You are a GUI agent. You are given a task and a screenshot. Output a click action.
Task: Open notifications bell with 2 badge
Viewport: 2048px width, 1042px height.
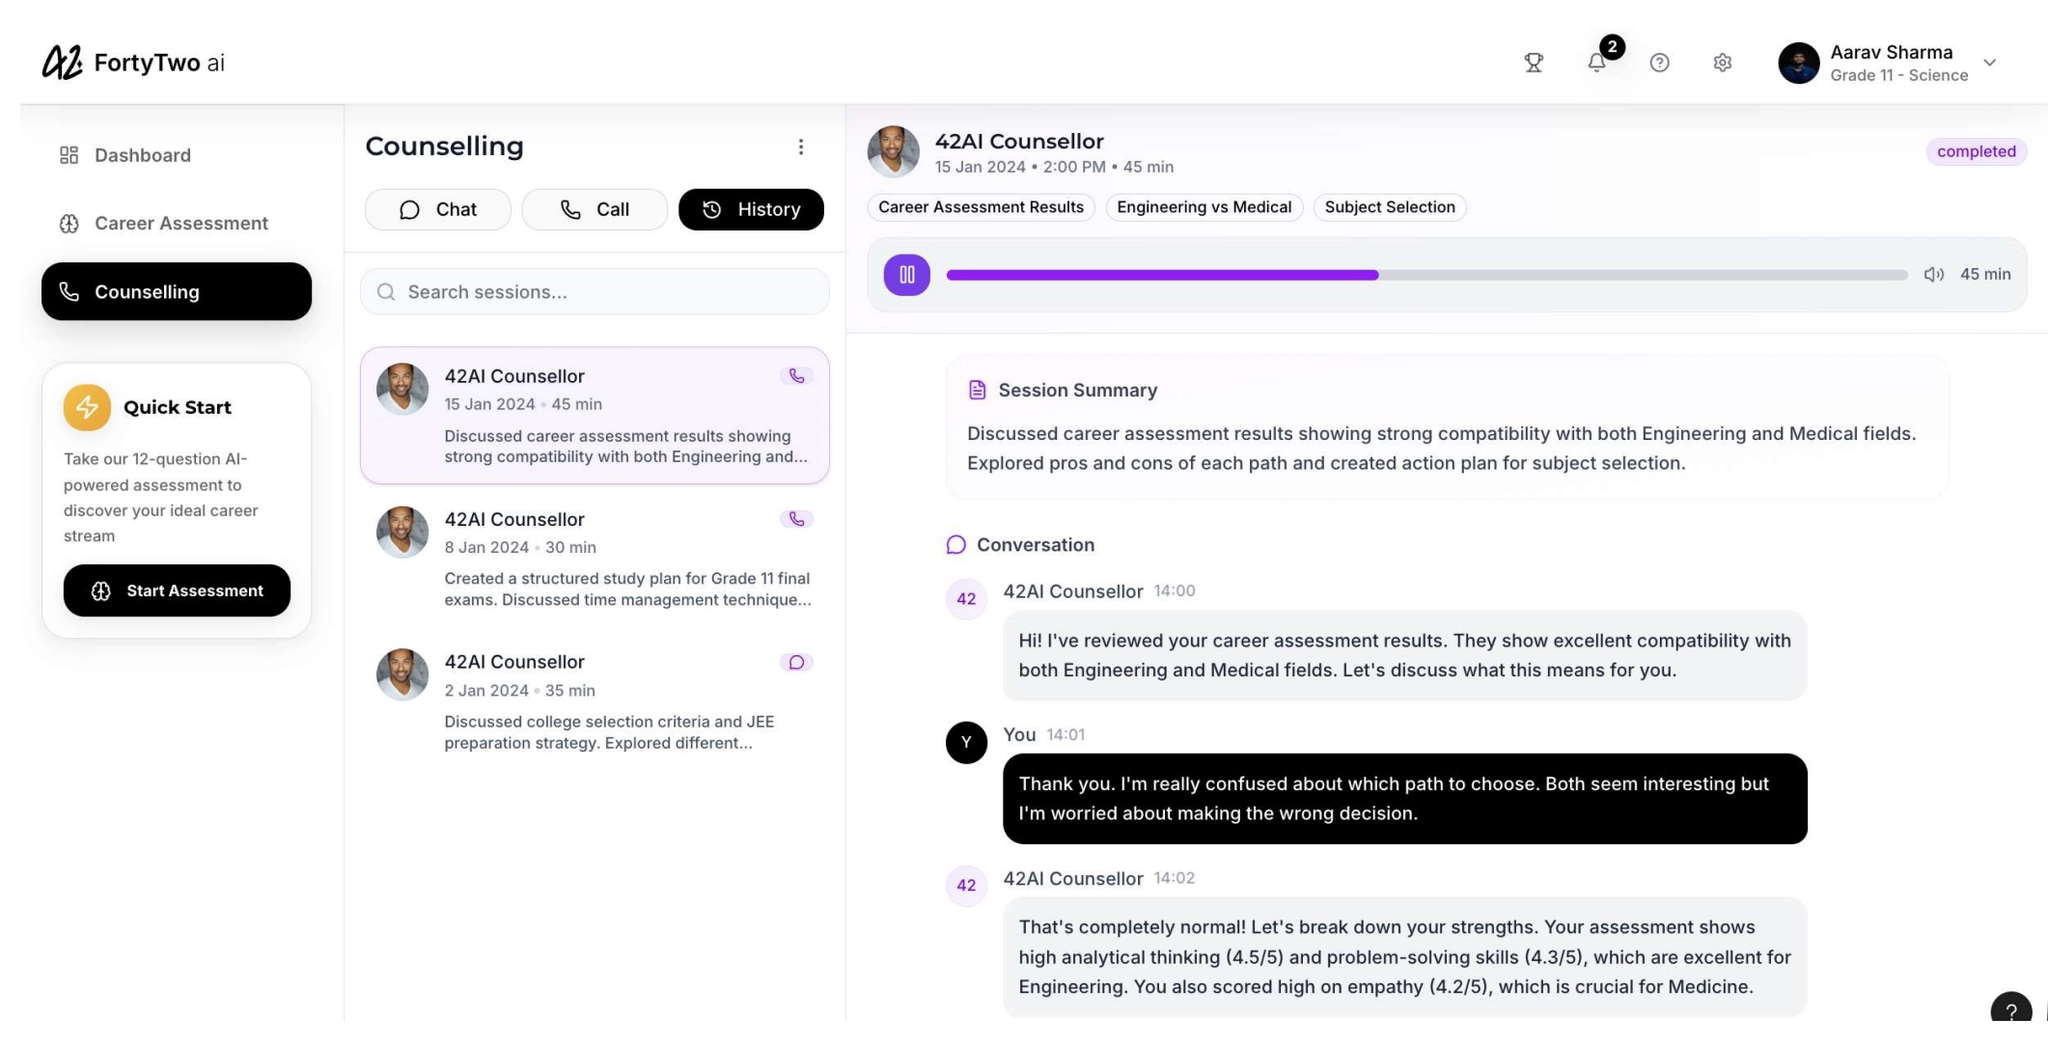pyautogui.click(x=1597, y=62)
